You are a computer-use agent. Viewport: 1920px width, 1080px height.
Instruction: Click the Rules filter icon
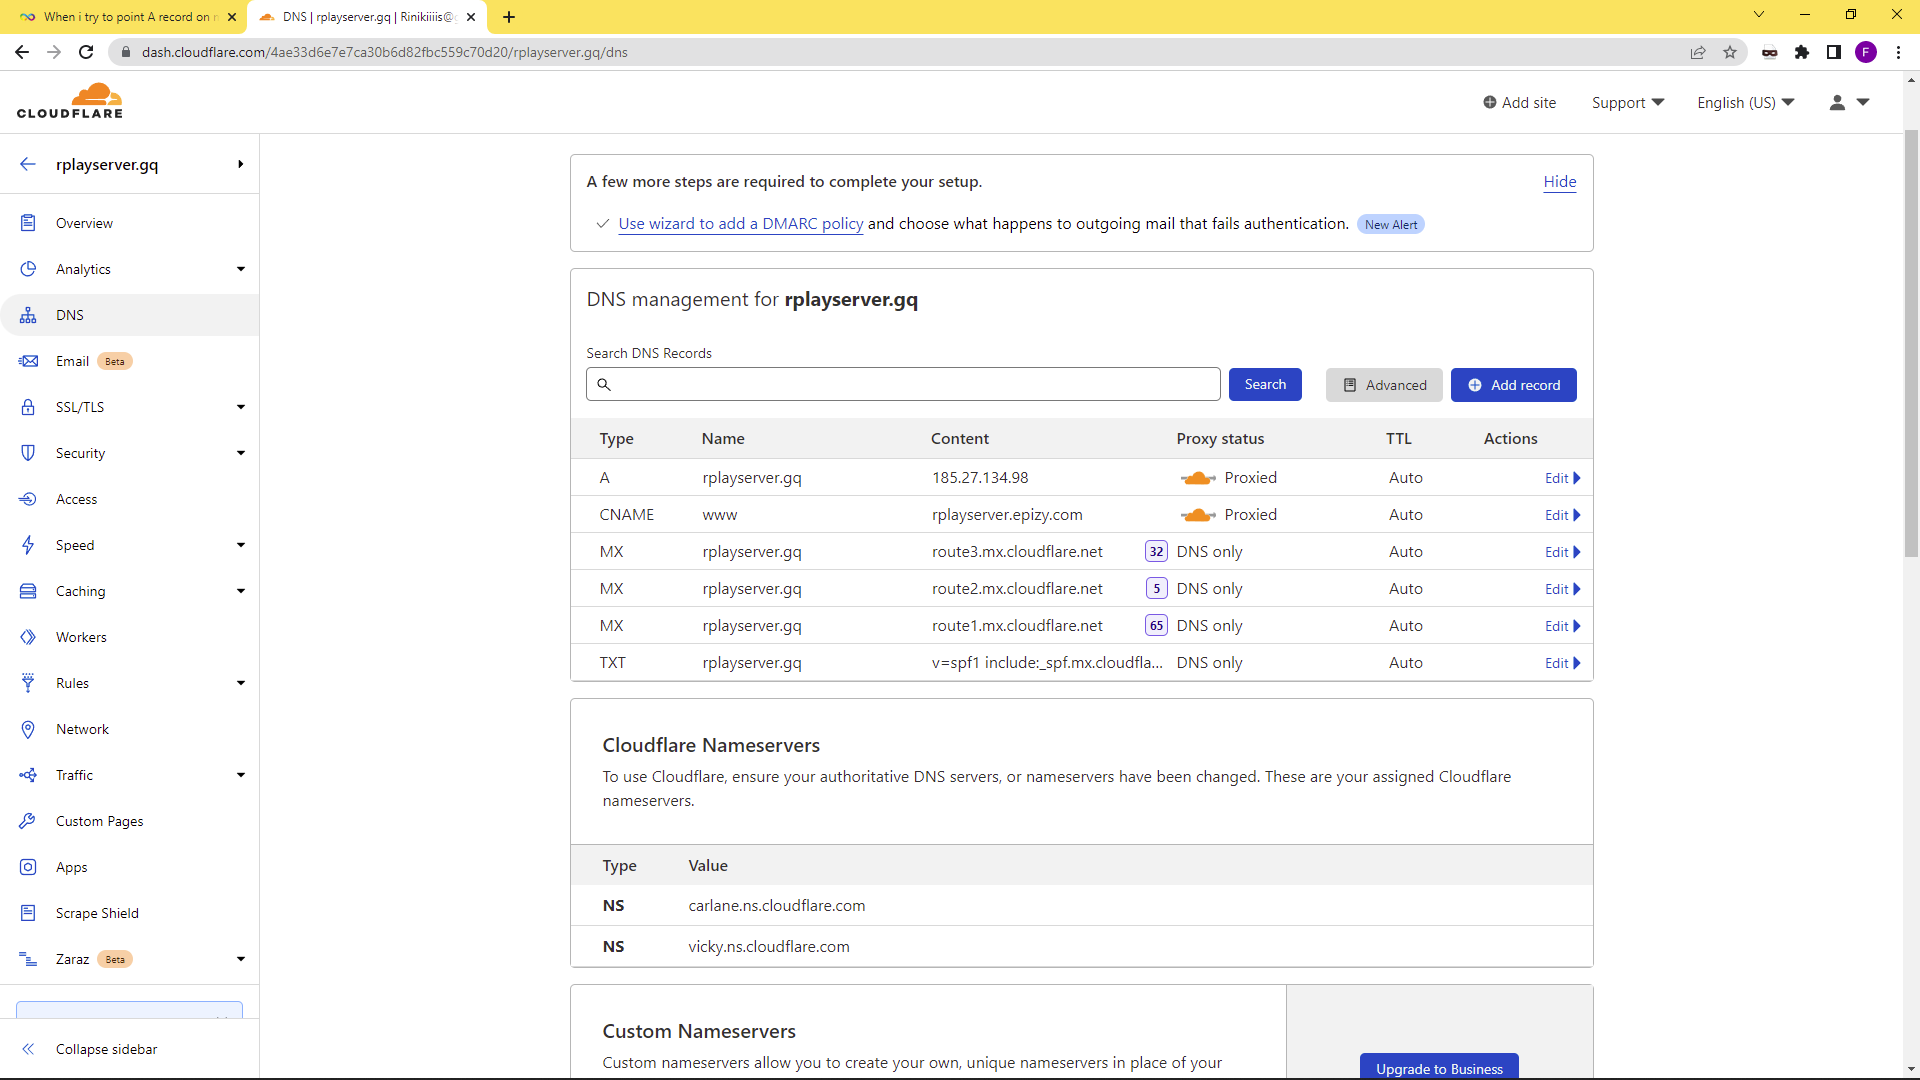pyautogui.click(x=28, y=683)
